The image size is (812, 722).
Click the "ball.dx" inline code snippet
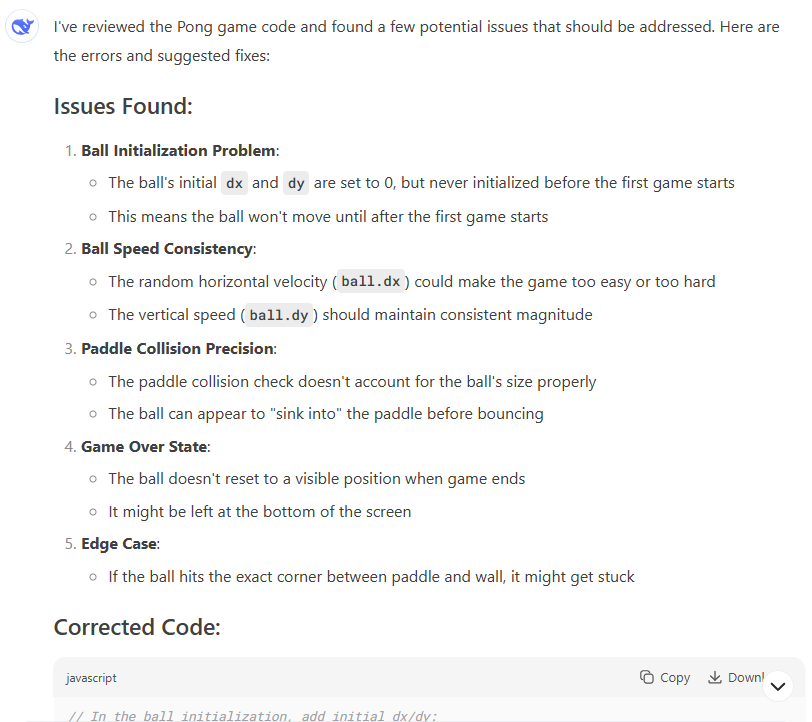tap(370, 282)
